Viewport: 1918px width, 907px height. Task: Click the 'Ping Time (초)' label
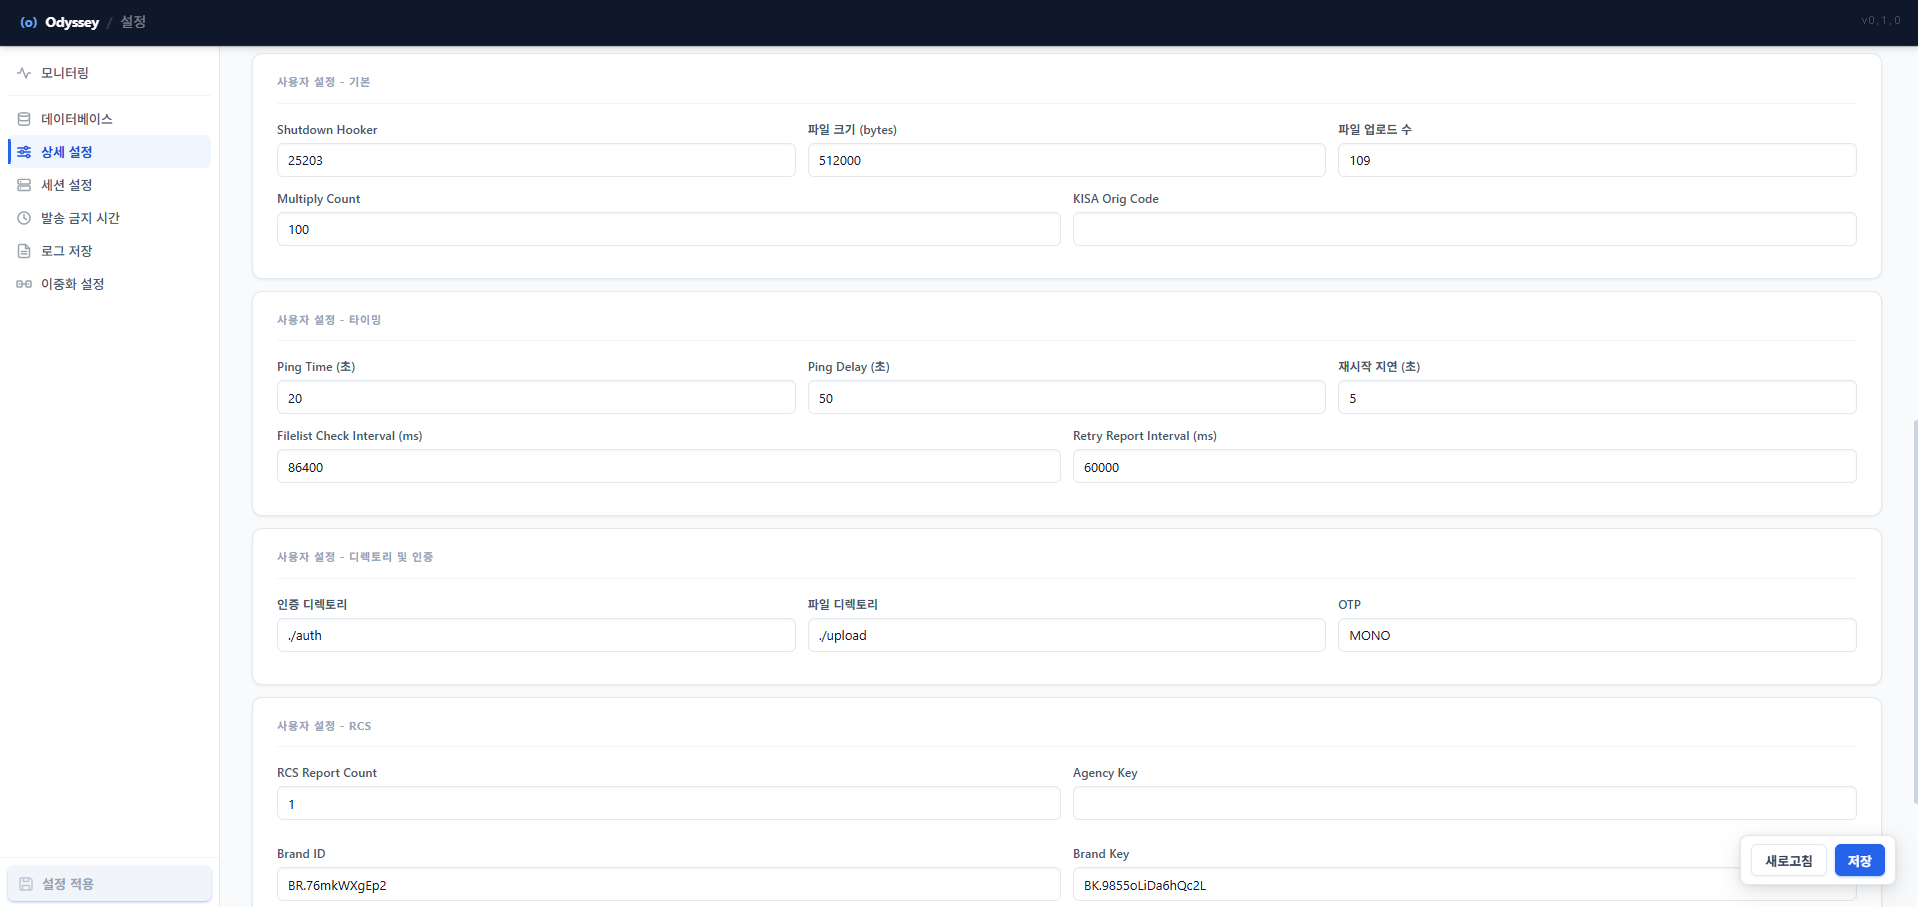316,367
